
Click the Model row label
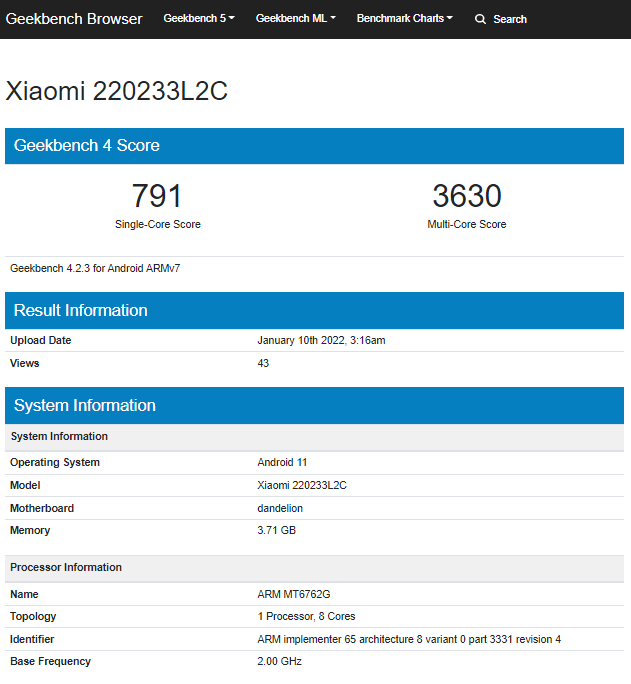[25, 485]
